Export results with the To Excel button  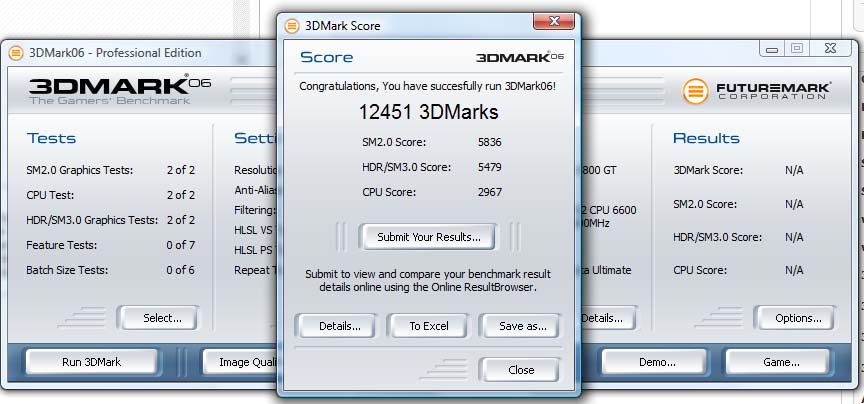point(428,326)
